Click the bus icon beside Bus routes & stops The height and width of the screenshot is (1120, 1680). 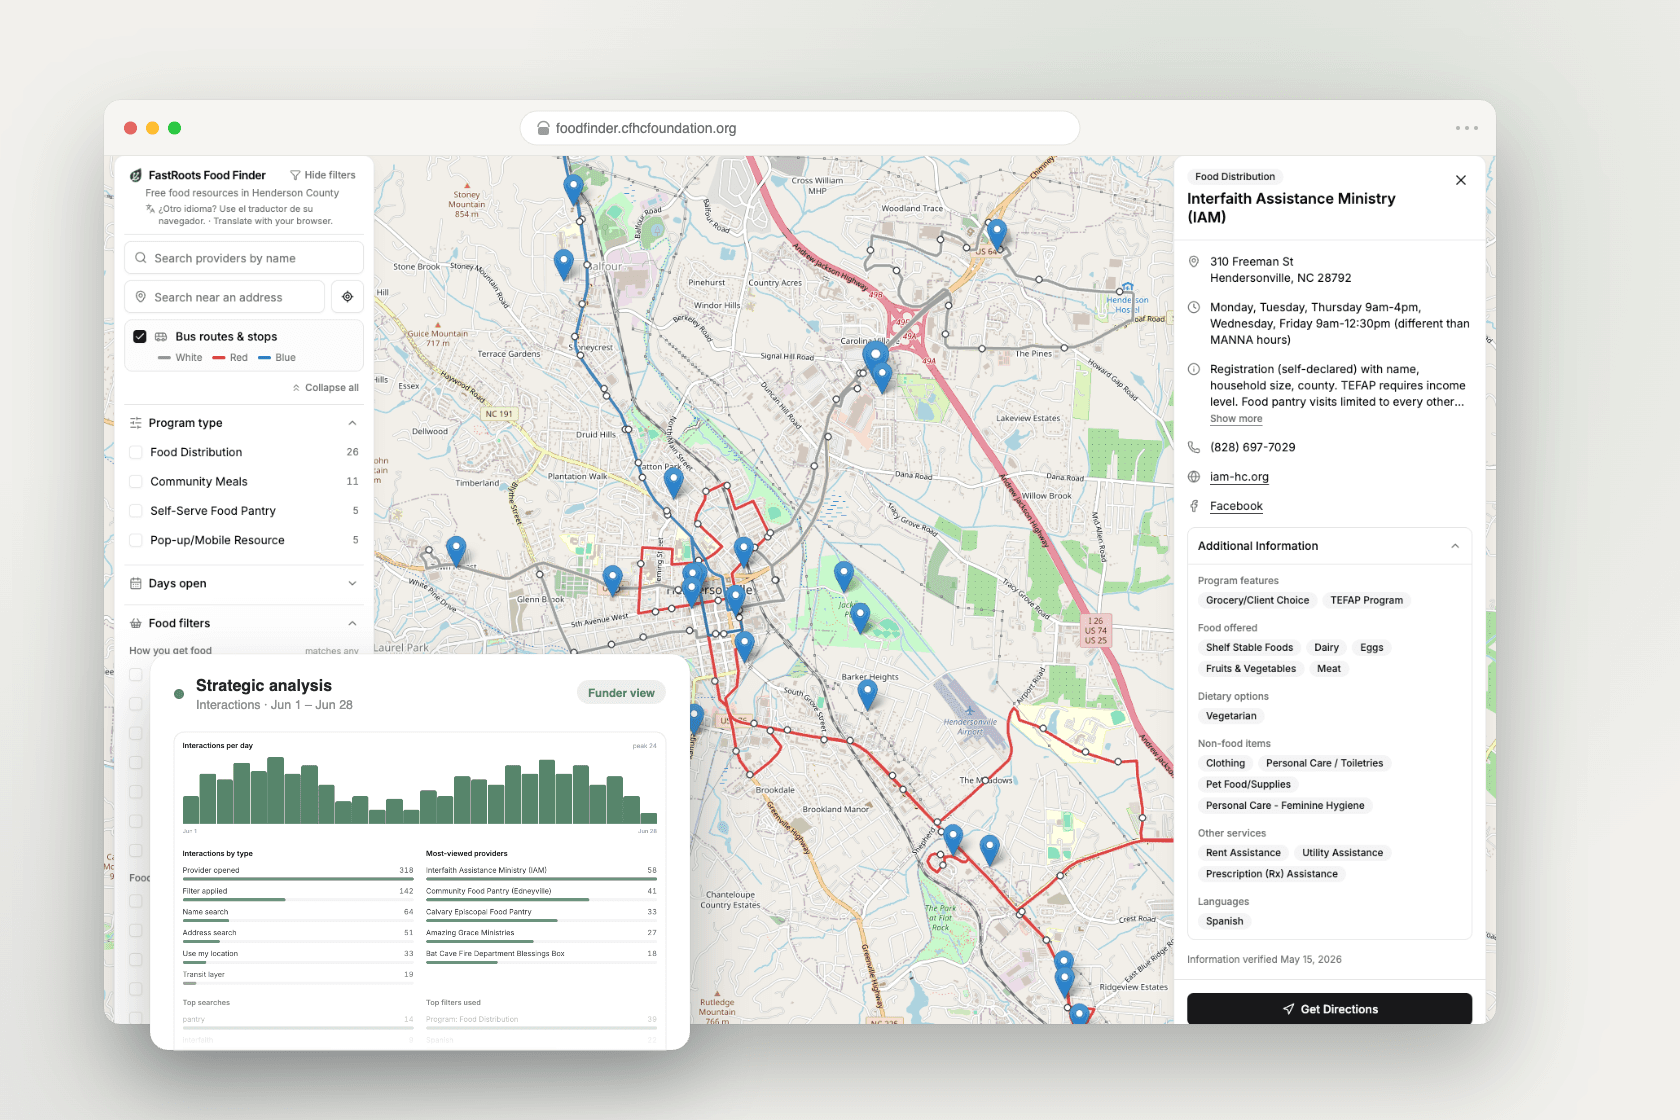click(161, 337)
